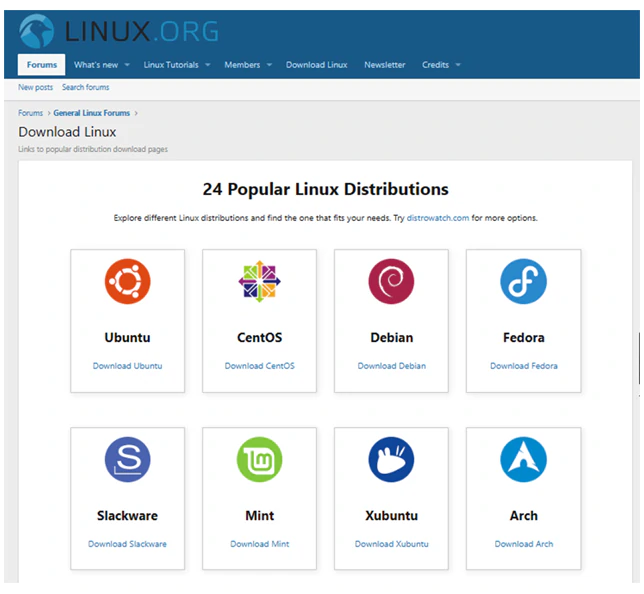Screen dimensions: 644x594
Task: Click the Xubuntu card heading
Action: coord(391,516)
